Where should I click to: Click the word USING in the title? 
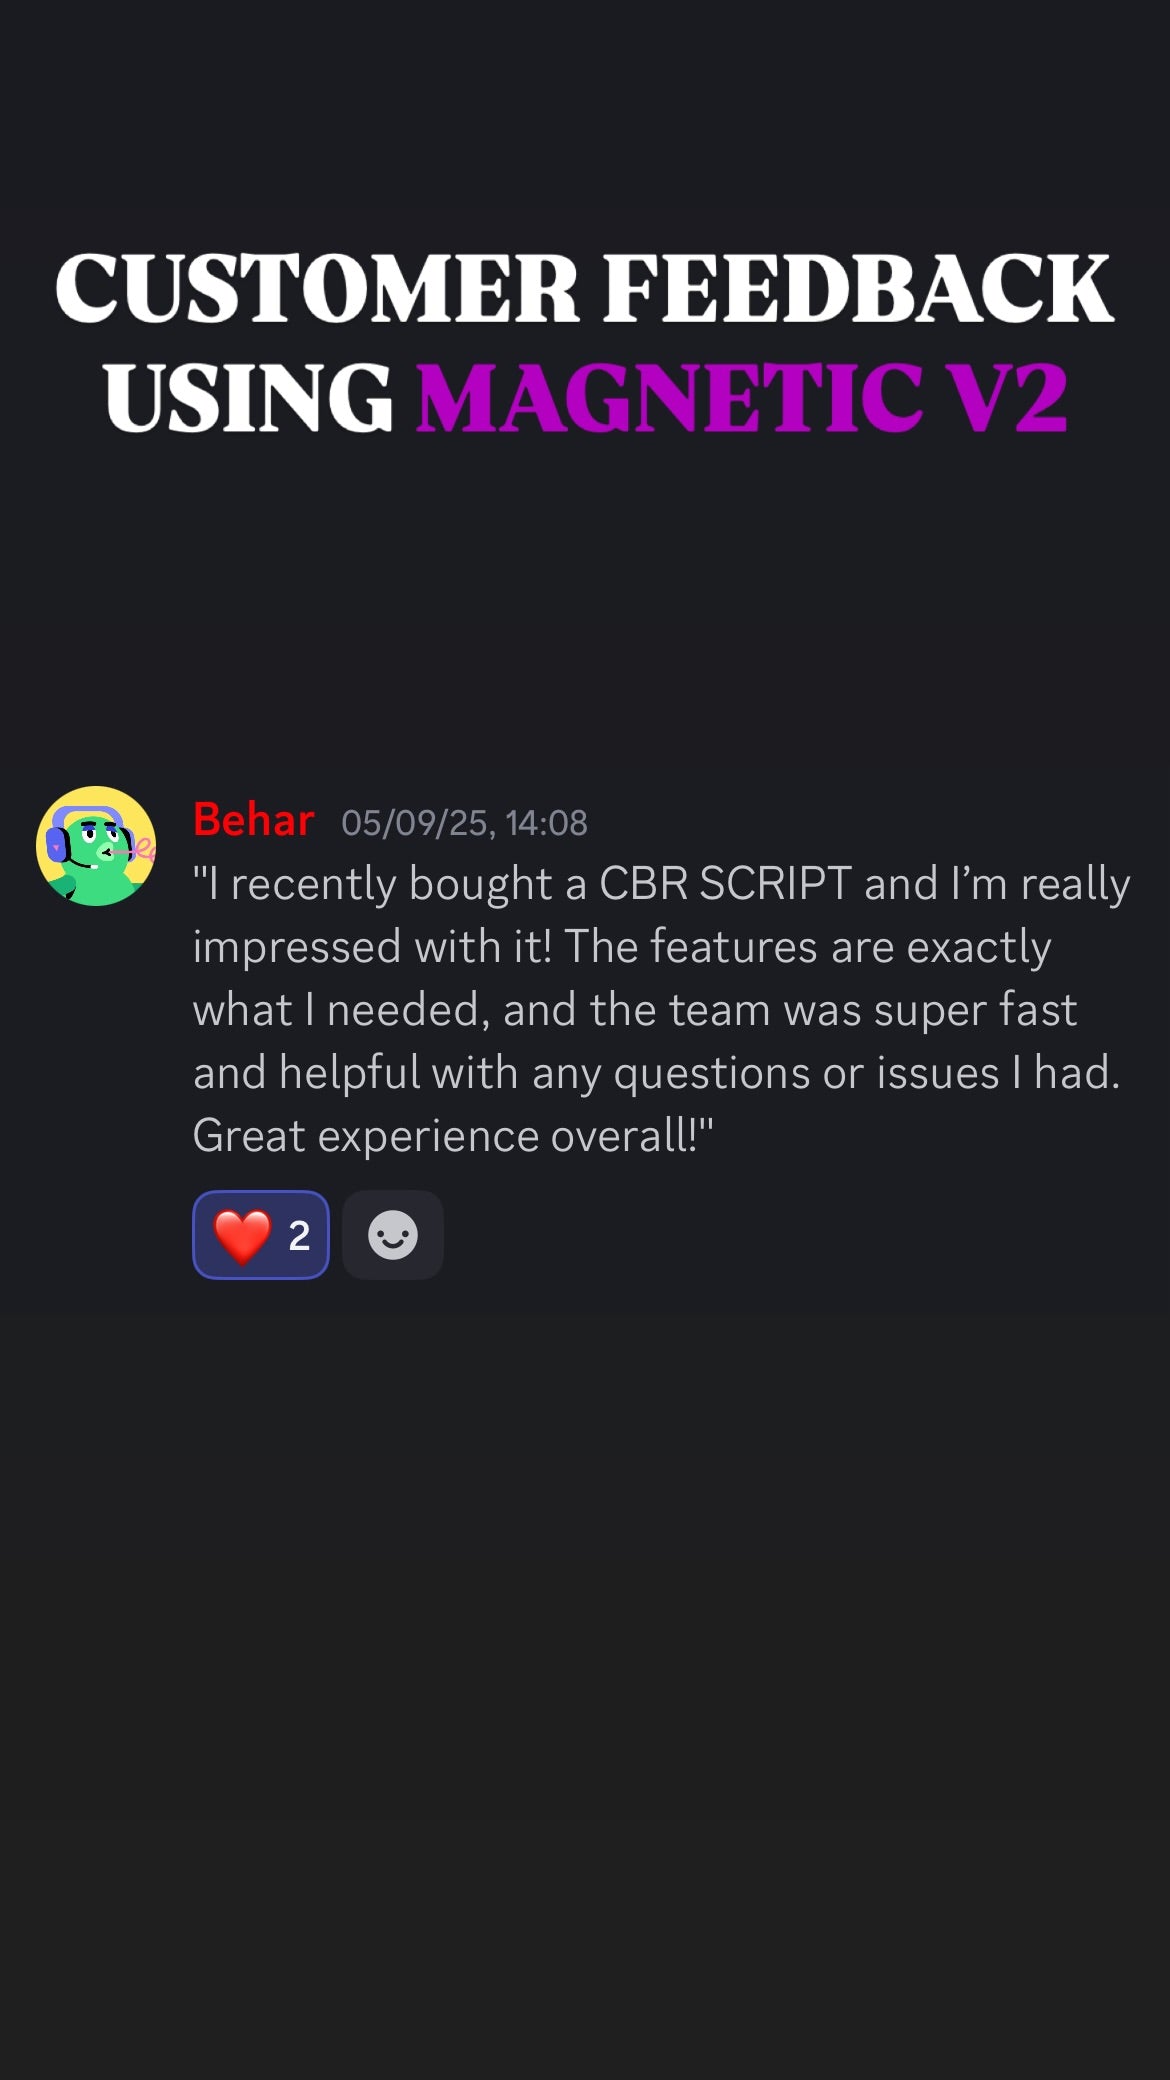pyautogui.click(x=248, y=397)
